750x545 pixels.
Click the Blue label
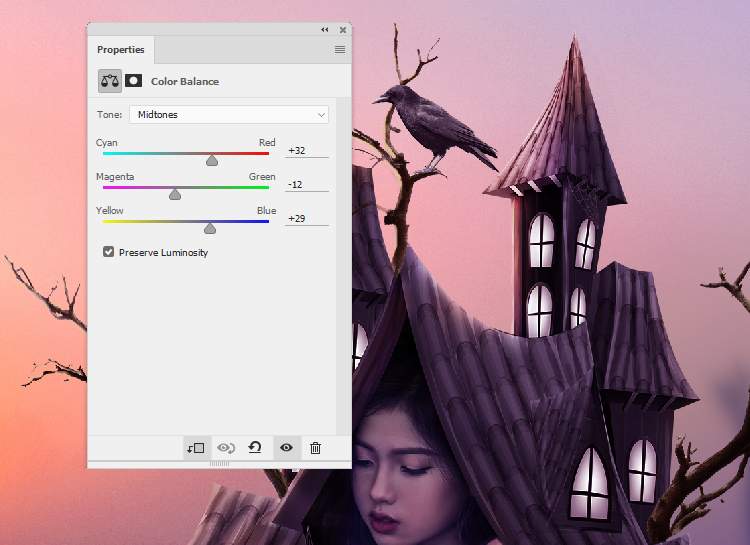click(266, 211)
